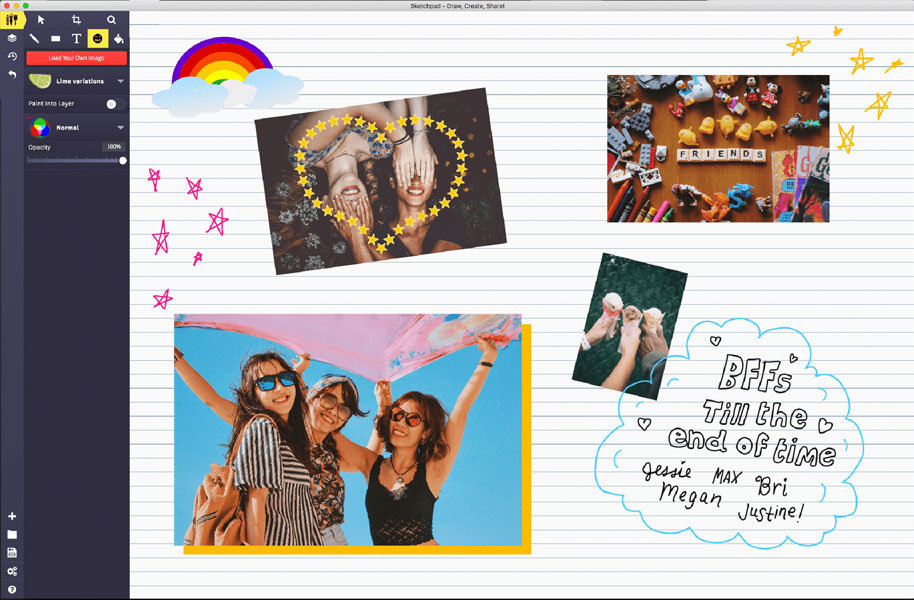This screenshot has width=914, height=600.
Task: Open the Normal blend mode dropdown
Action: [120, 128]
